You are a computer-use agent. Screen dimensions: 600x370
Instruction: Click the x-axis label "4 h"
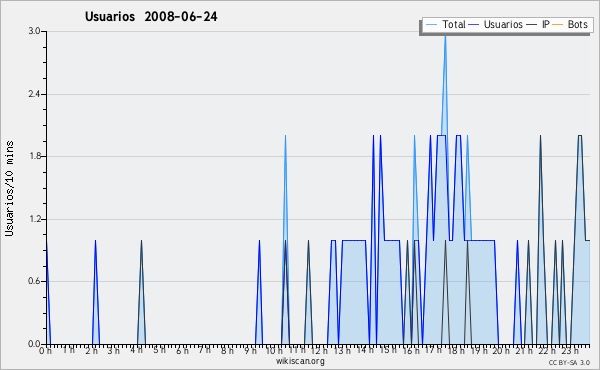(x=137, y=350)
